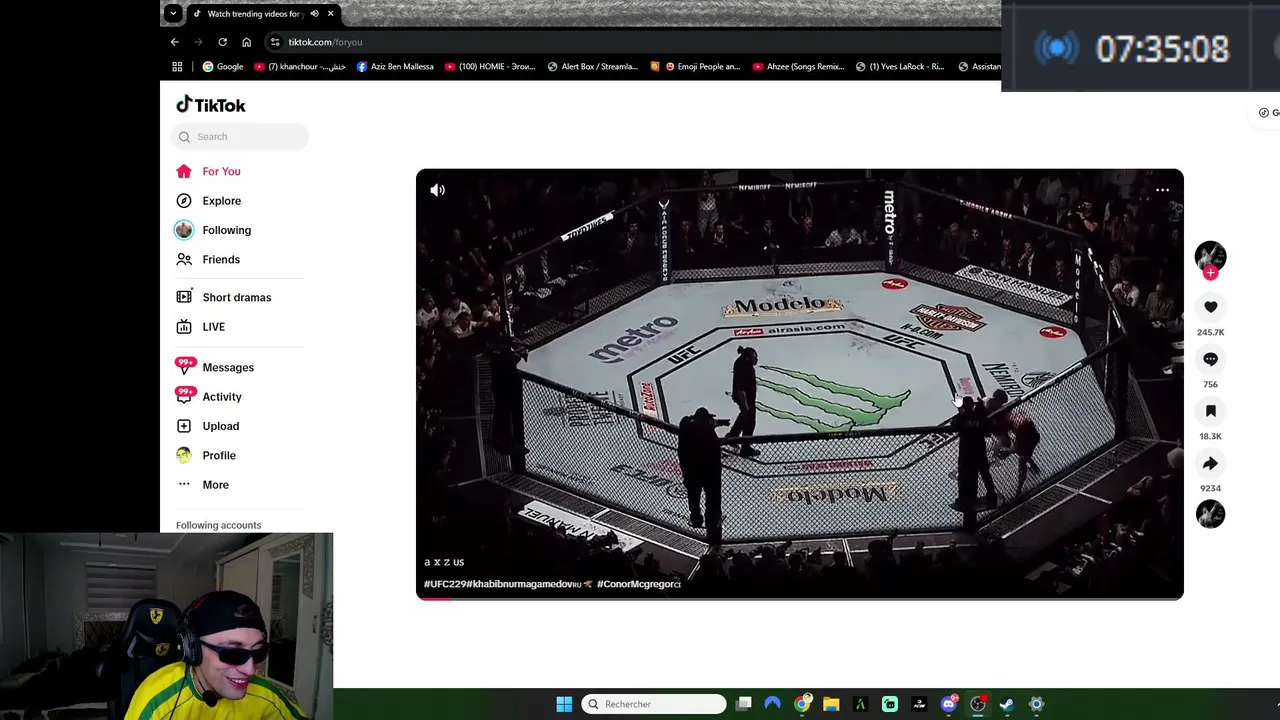Open the Google bookmark

coord(222,67)
